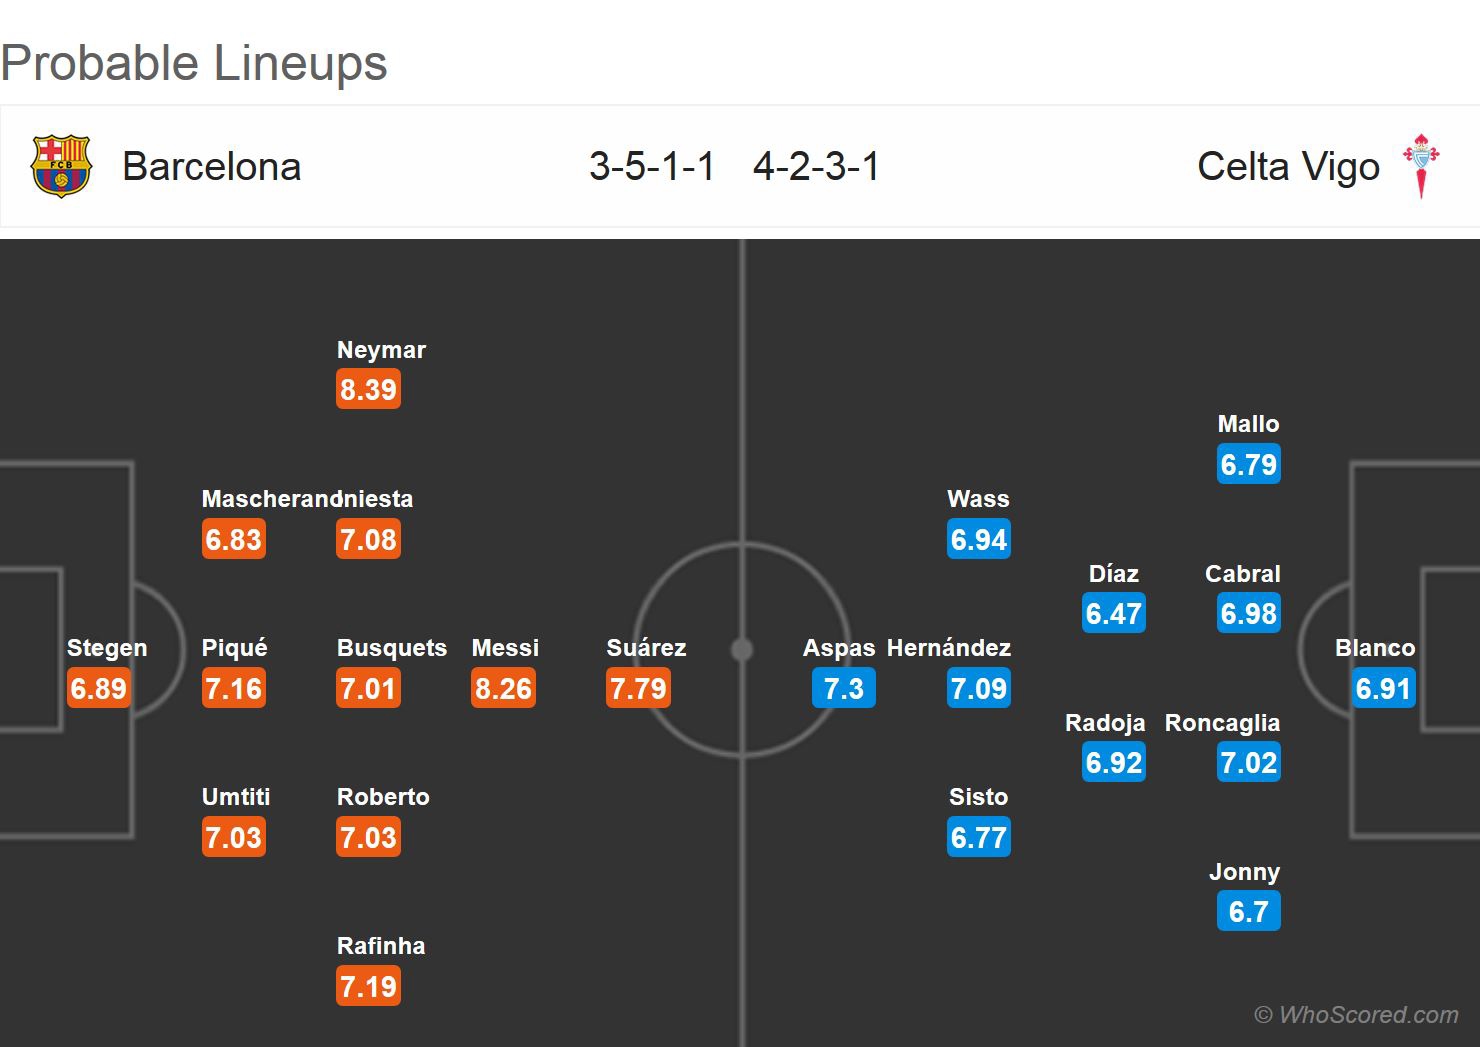The width and height of the screenshot is (1480, 1047).
Task: Open the Celta Vigo team name link
Action: tap(1288, 167)
